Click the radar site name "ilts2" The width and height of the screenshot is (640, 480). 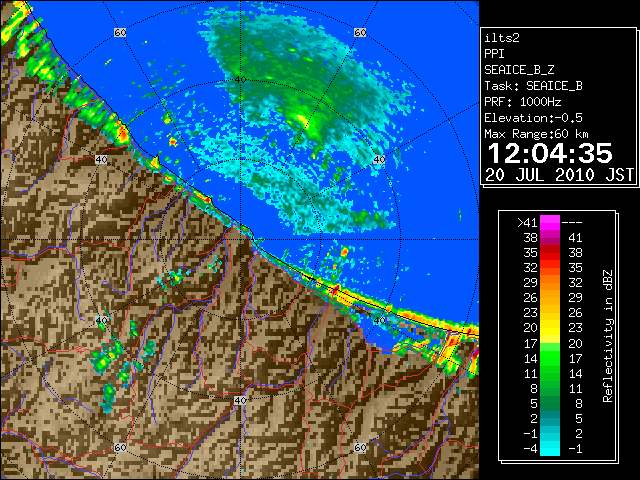coord(502,38)
